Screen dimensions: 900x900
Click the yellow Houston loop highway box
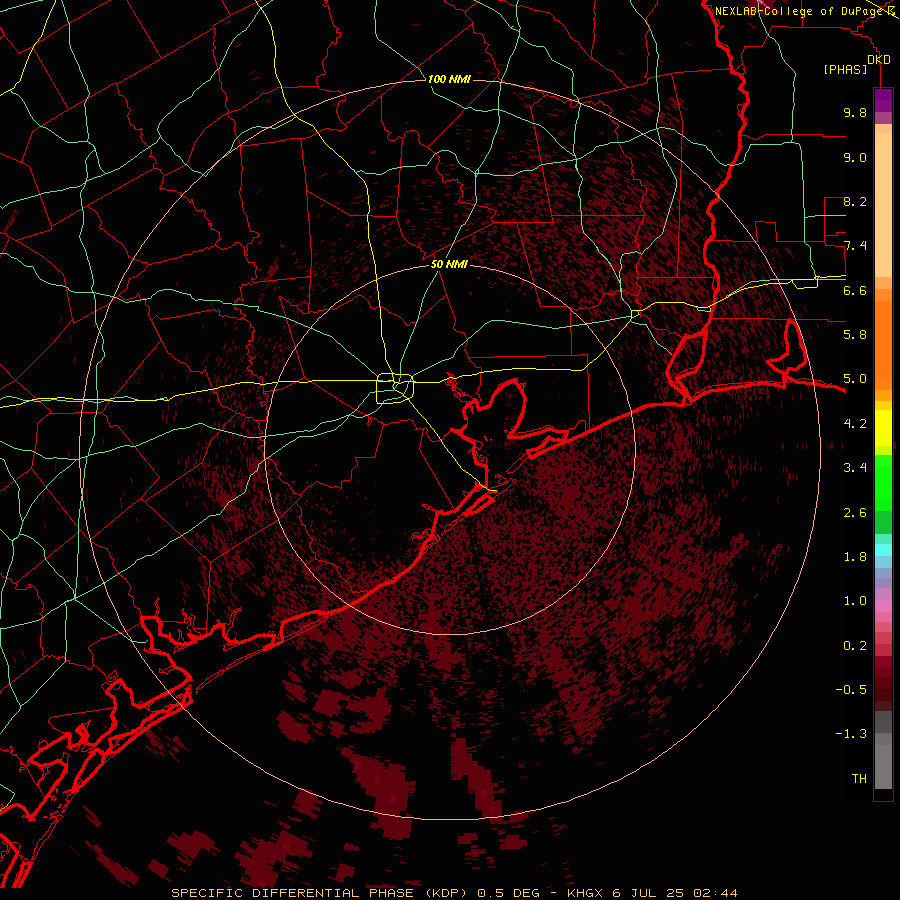(395, 388)
